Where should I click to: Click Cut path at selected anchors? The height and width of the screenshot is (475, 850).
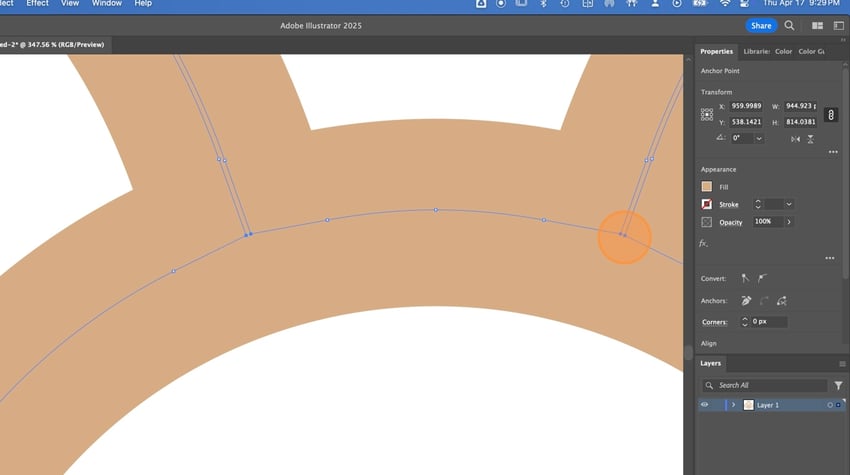(x=781, y=300)
